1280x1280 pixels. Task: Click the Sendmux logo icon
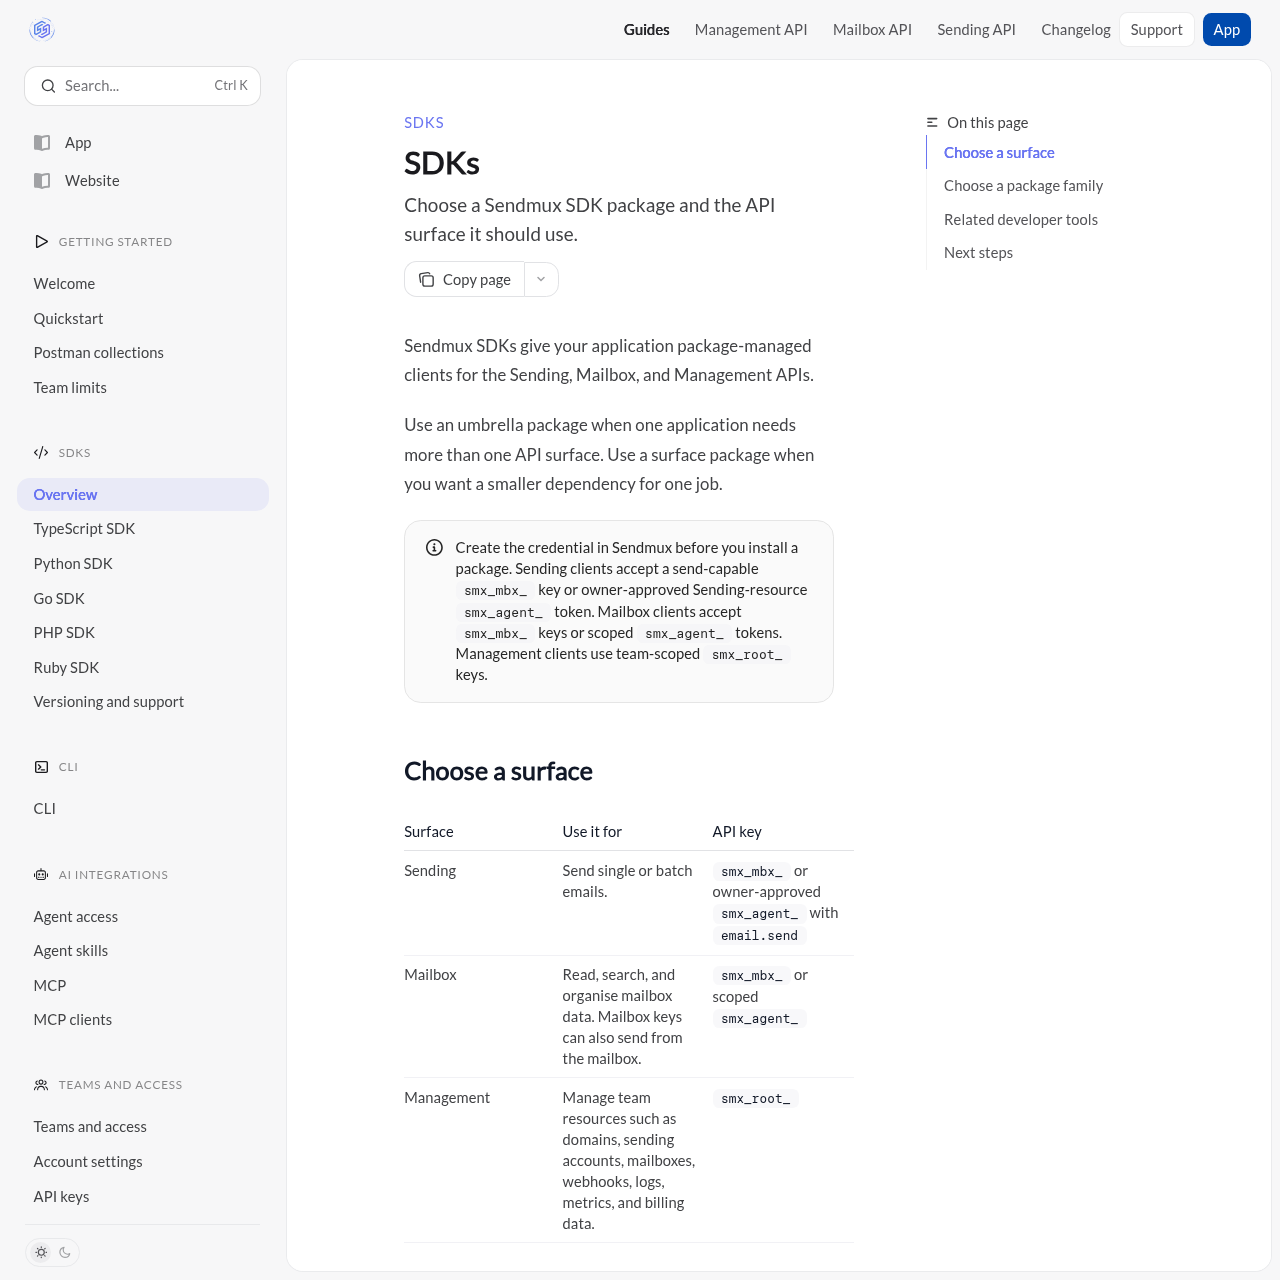[x=42, y=29]
